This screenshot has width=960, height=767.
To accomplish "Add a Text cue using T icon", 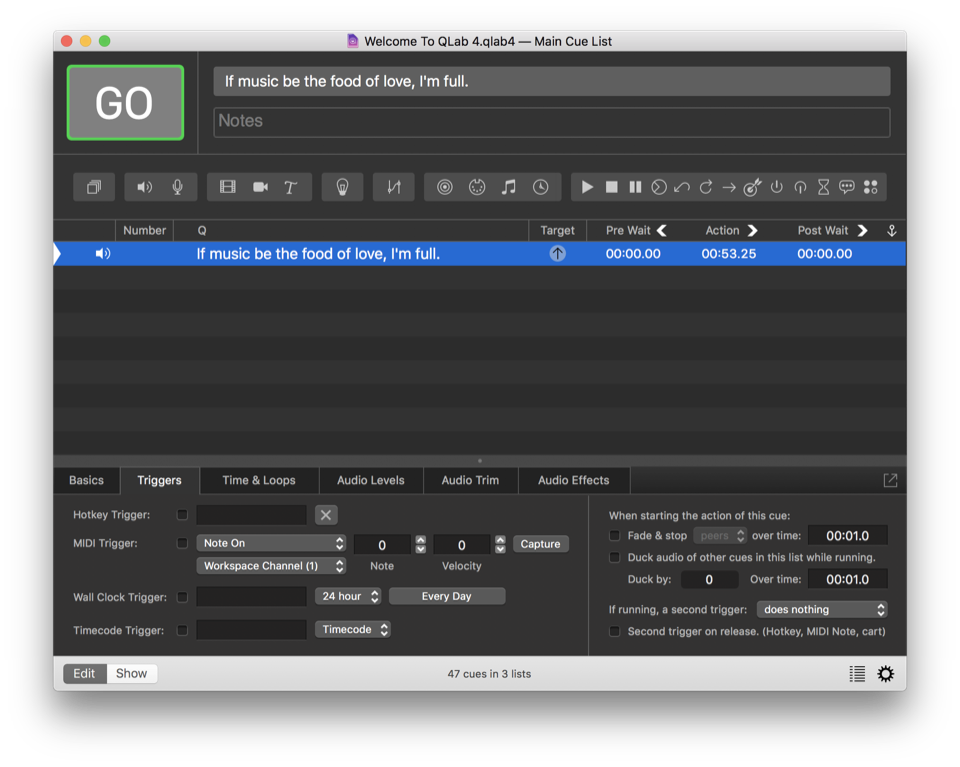I will (x=291, y=187).
